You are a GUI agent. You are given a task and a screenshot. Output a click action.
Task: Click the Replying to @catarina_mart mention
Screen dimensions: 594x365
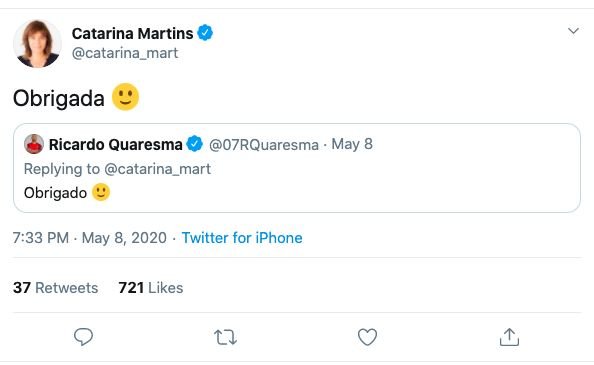click(157, 169)
